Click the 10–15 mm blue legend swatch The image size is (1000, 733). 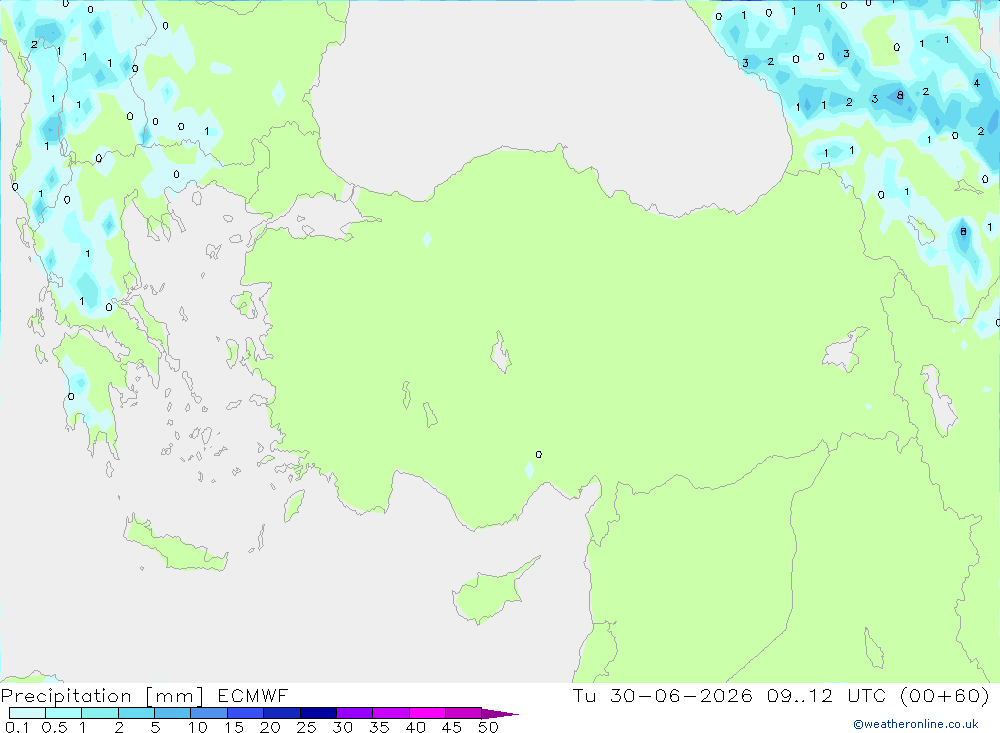click(209, 713)
